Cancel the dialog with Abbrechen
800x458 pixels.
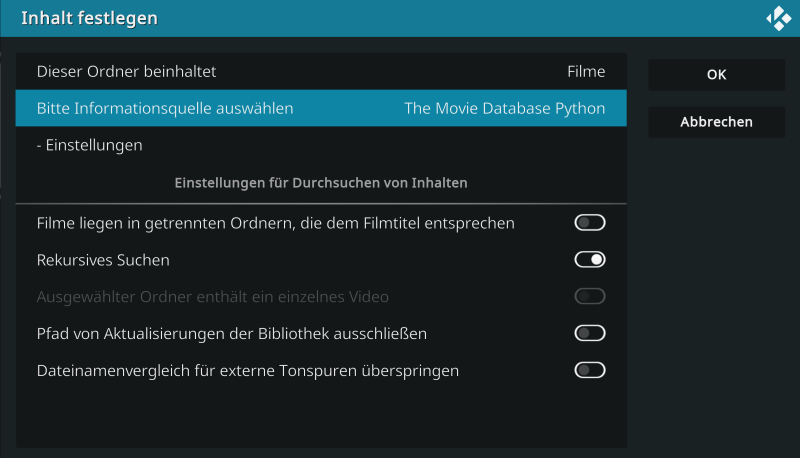pyautogui.click(x=716, y=122)
